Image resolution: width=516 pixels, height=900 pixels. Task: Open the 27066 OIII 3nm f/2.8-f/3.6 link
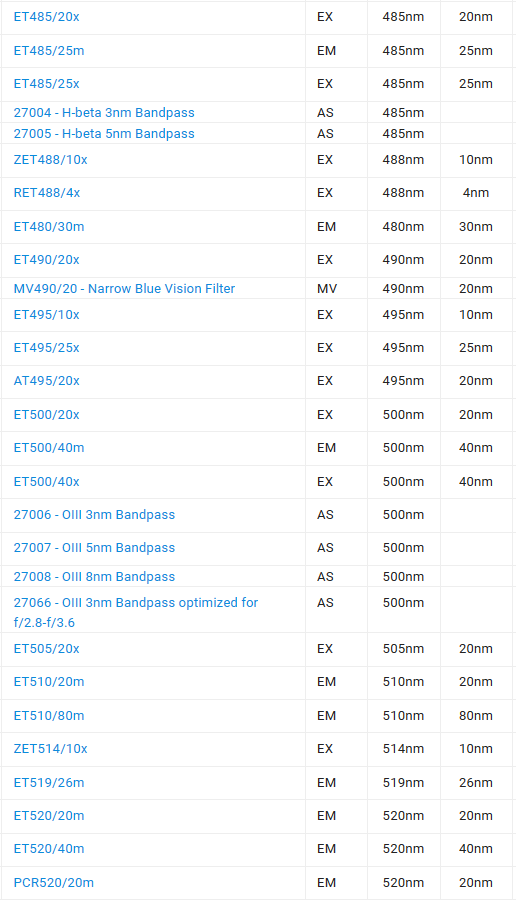click(x=135, y=612)
